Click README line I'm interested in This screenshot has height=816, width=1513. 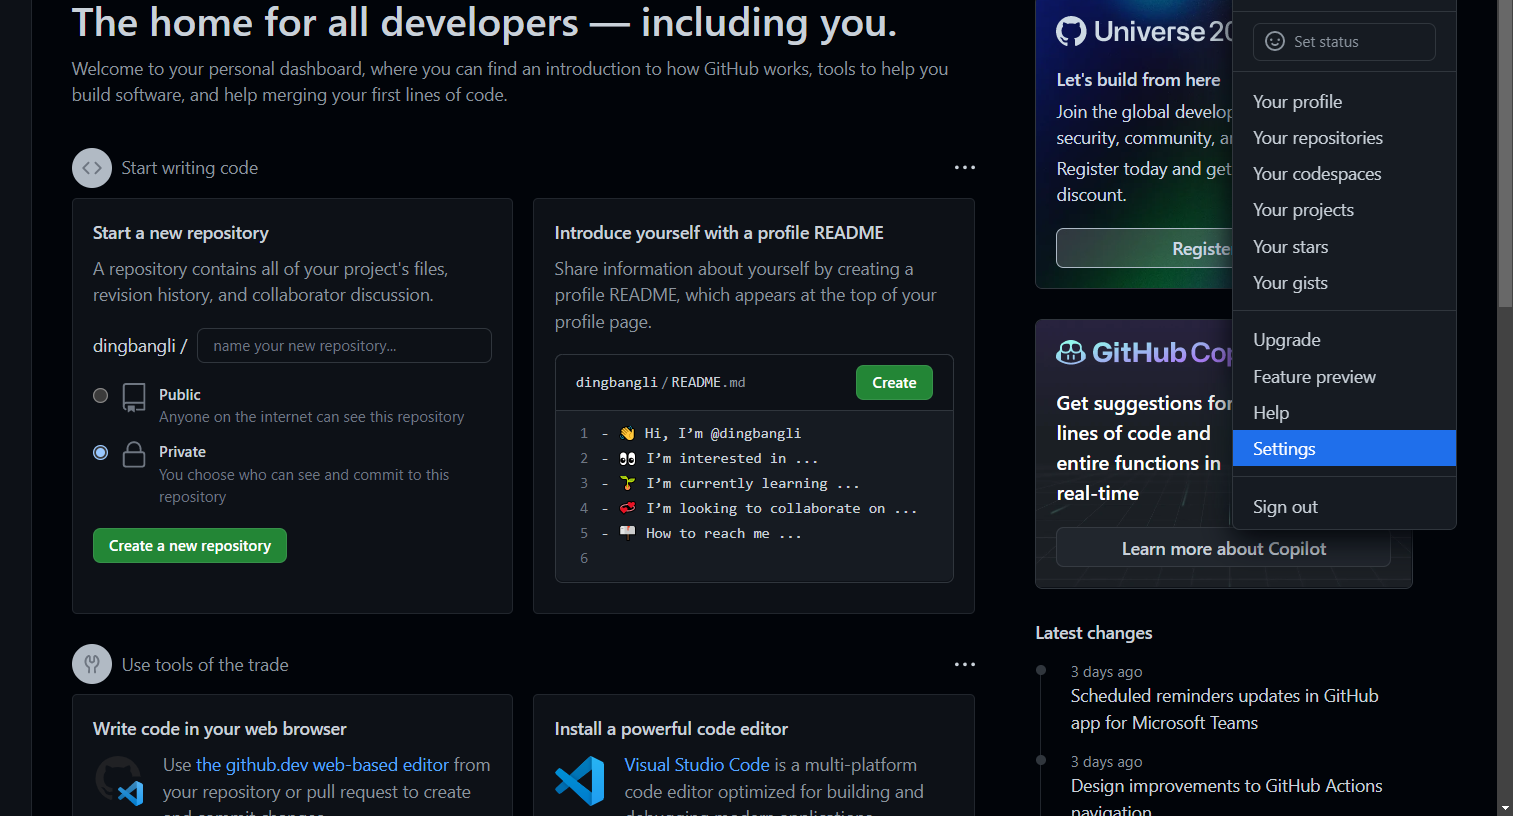(x=718, y=458)
